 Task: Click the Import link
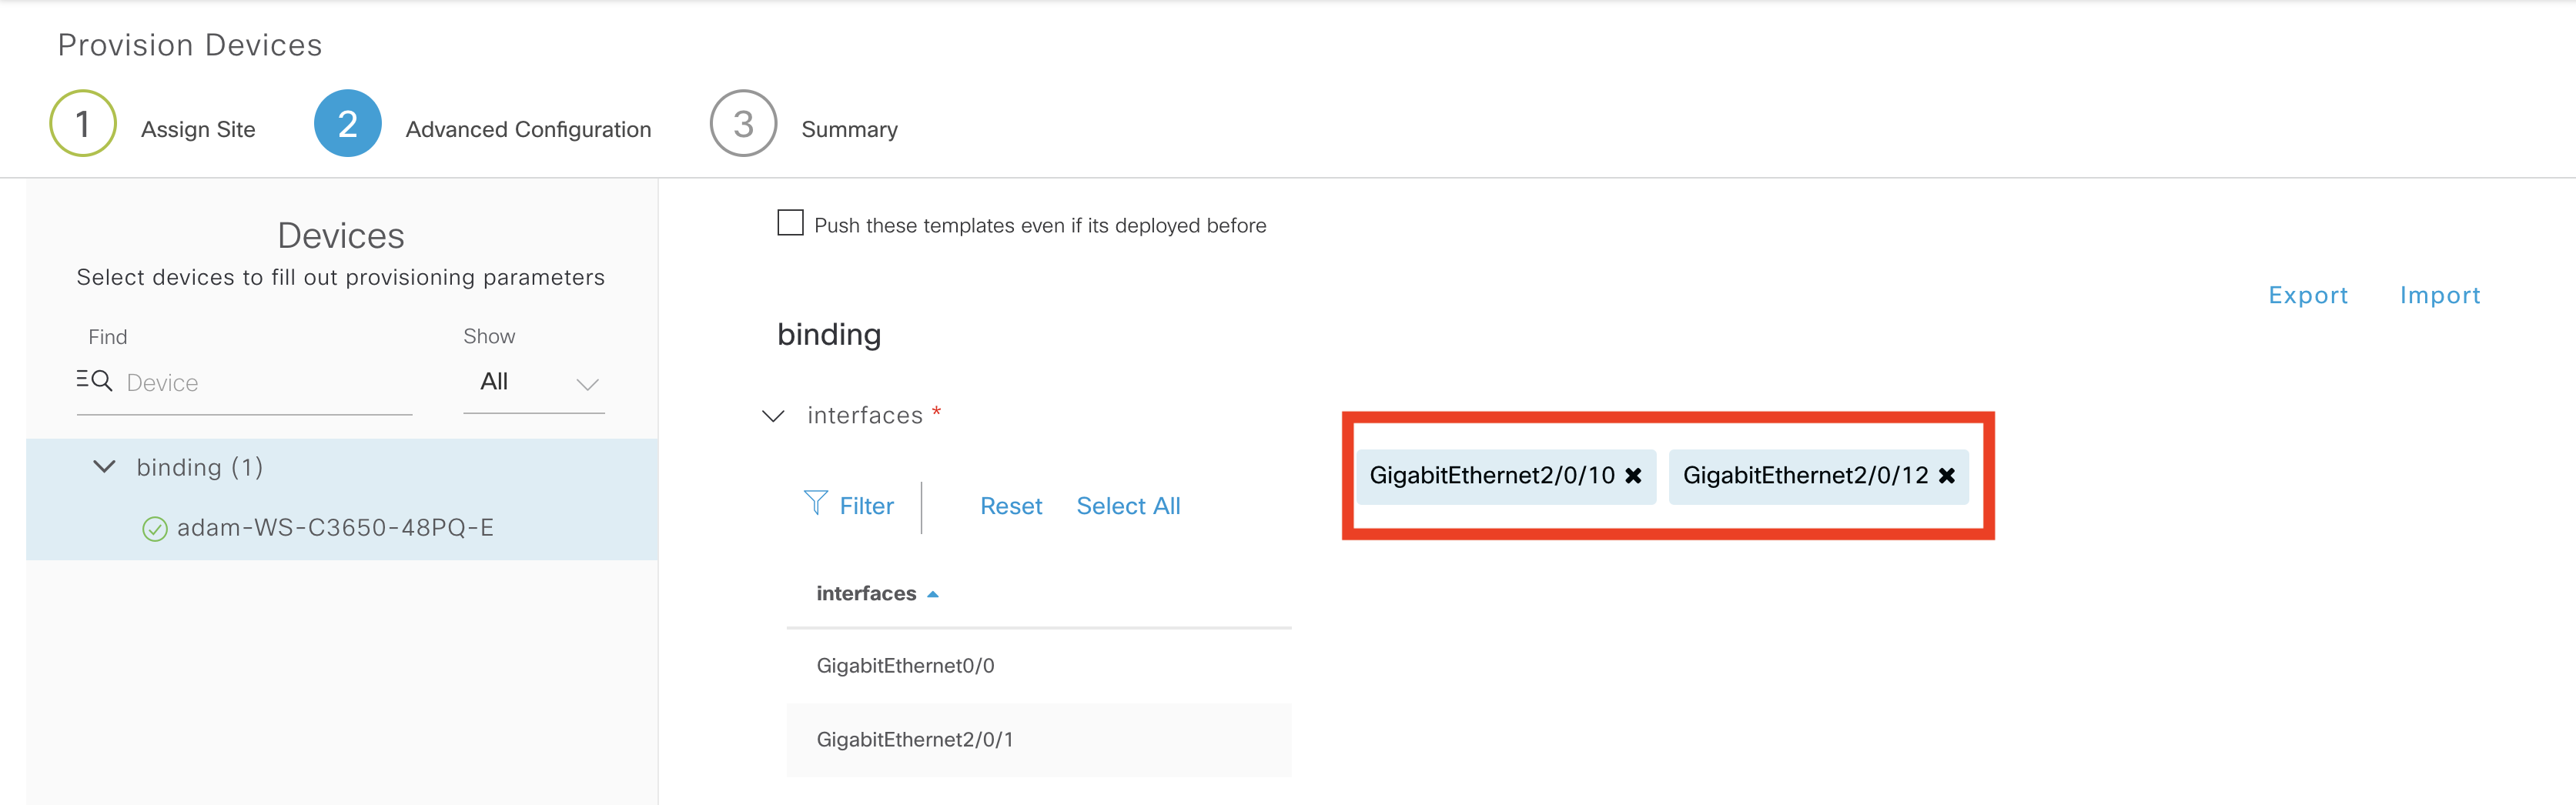[x=2439, y=295]
